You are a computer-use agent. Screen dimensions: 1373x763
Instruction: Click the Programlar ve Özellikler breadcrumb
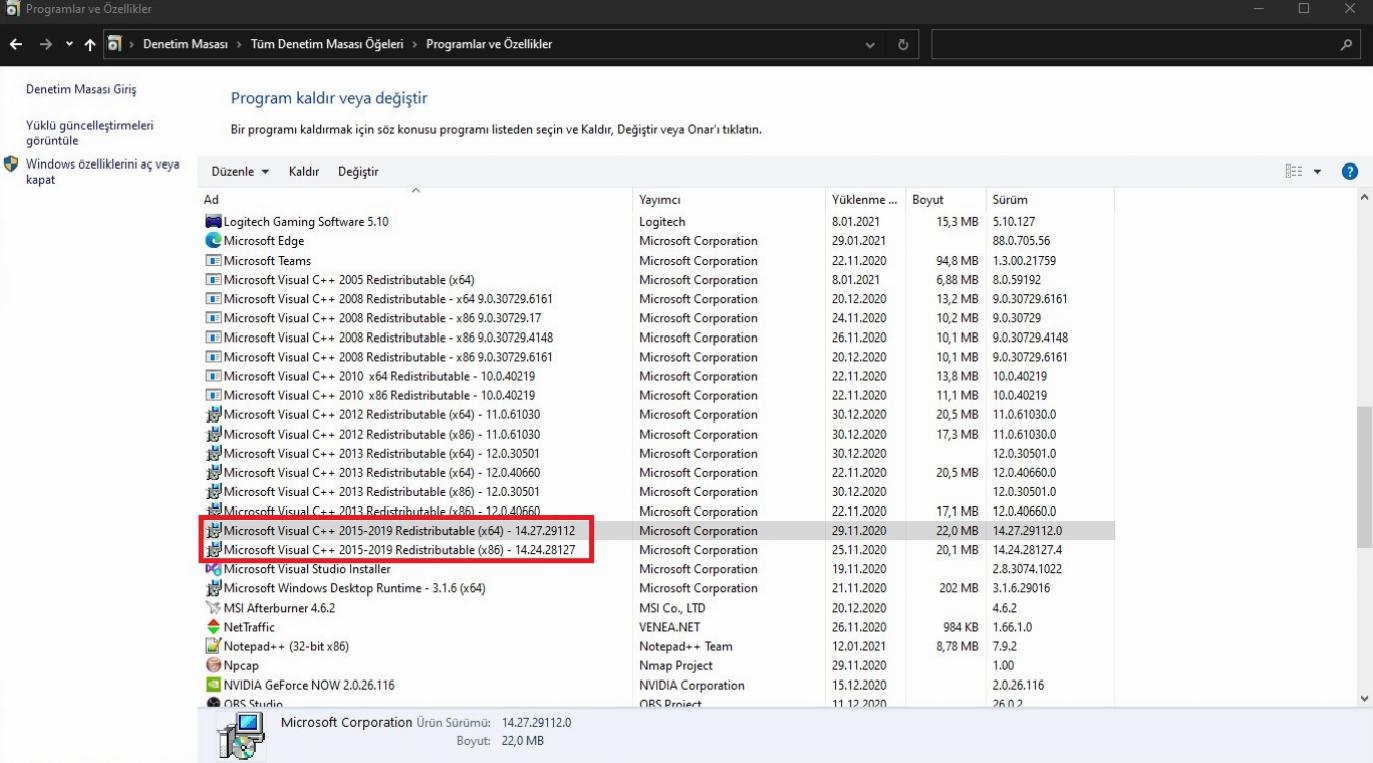tap(489, 44)
